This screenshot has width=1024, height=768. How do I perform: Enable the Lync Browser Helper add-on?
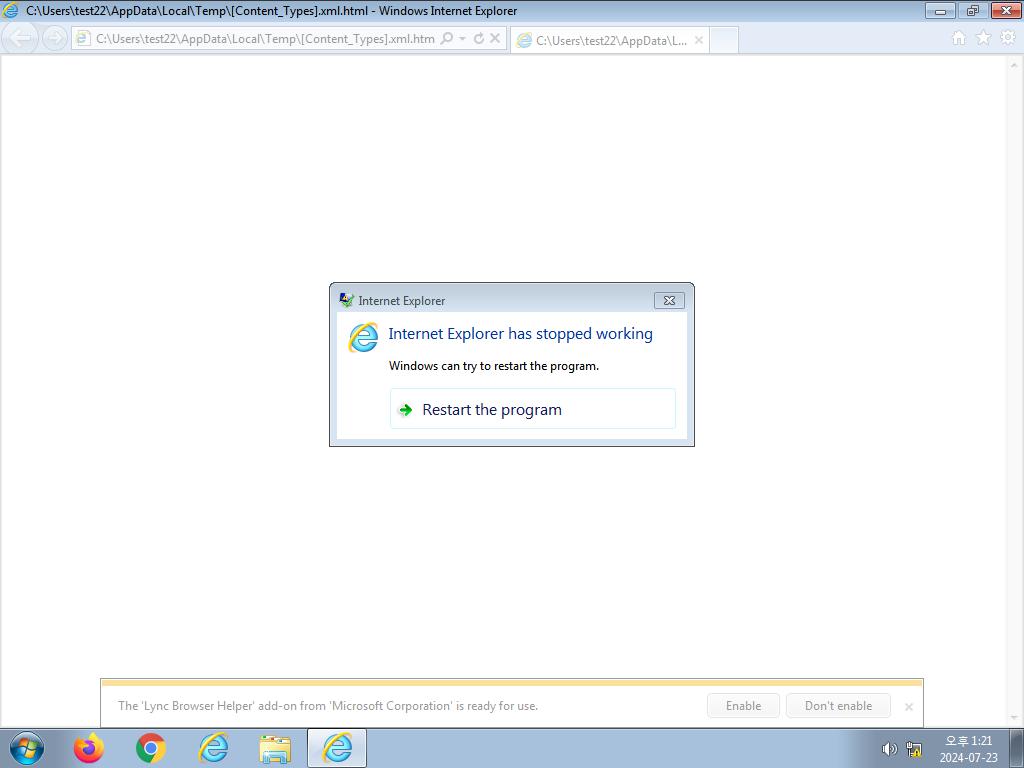click(743, 705)
